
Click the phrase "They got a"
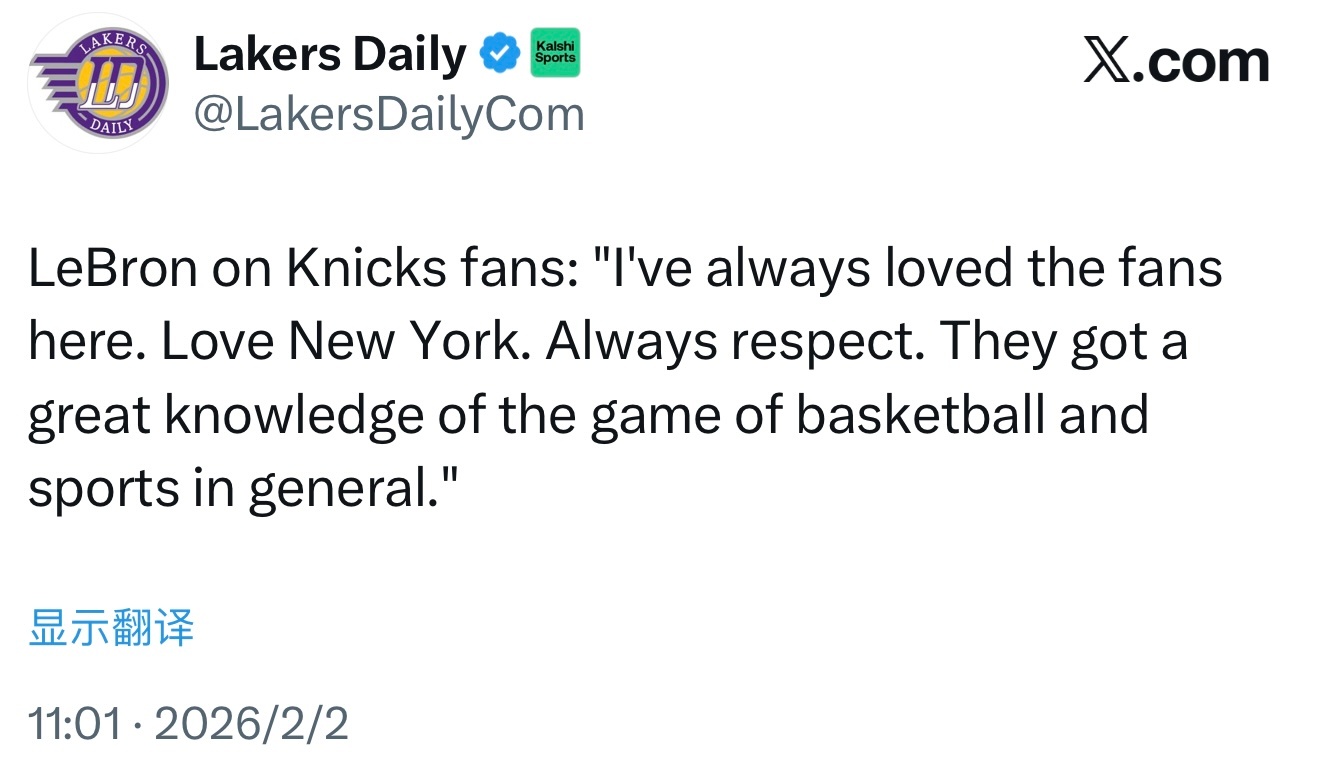pos(1062,343)
